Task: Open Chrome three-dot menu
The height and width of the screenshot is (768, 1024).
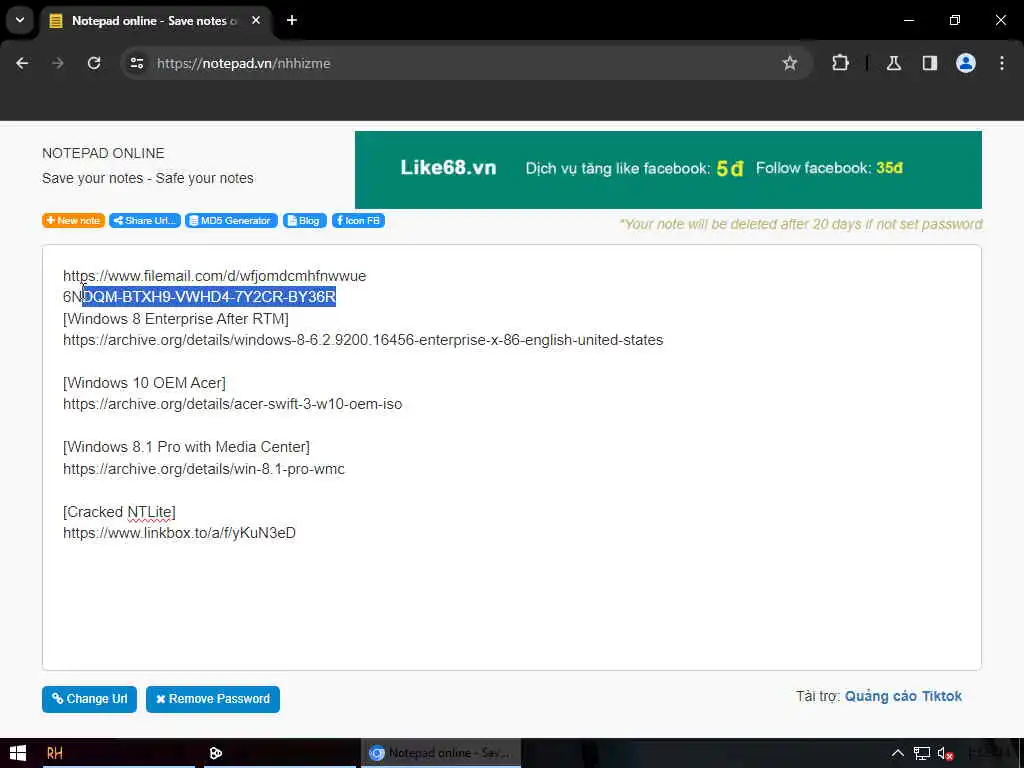Action: 1002,63
